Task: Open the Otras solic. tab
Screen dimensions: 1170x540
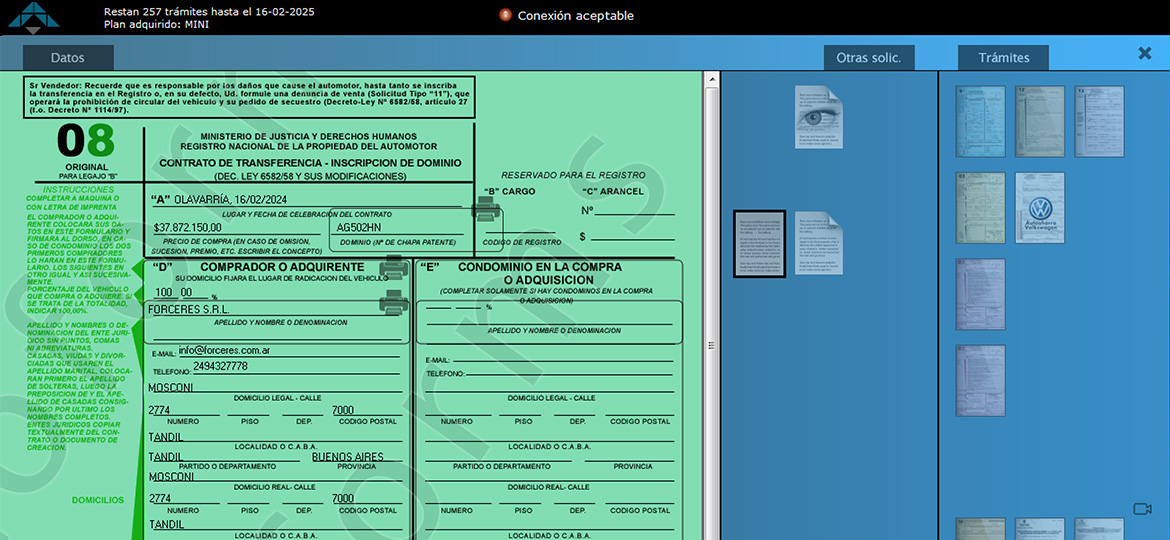Action: [868, 58]
